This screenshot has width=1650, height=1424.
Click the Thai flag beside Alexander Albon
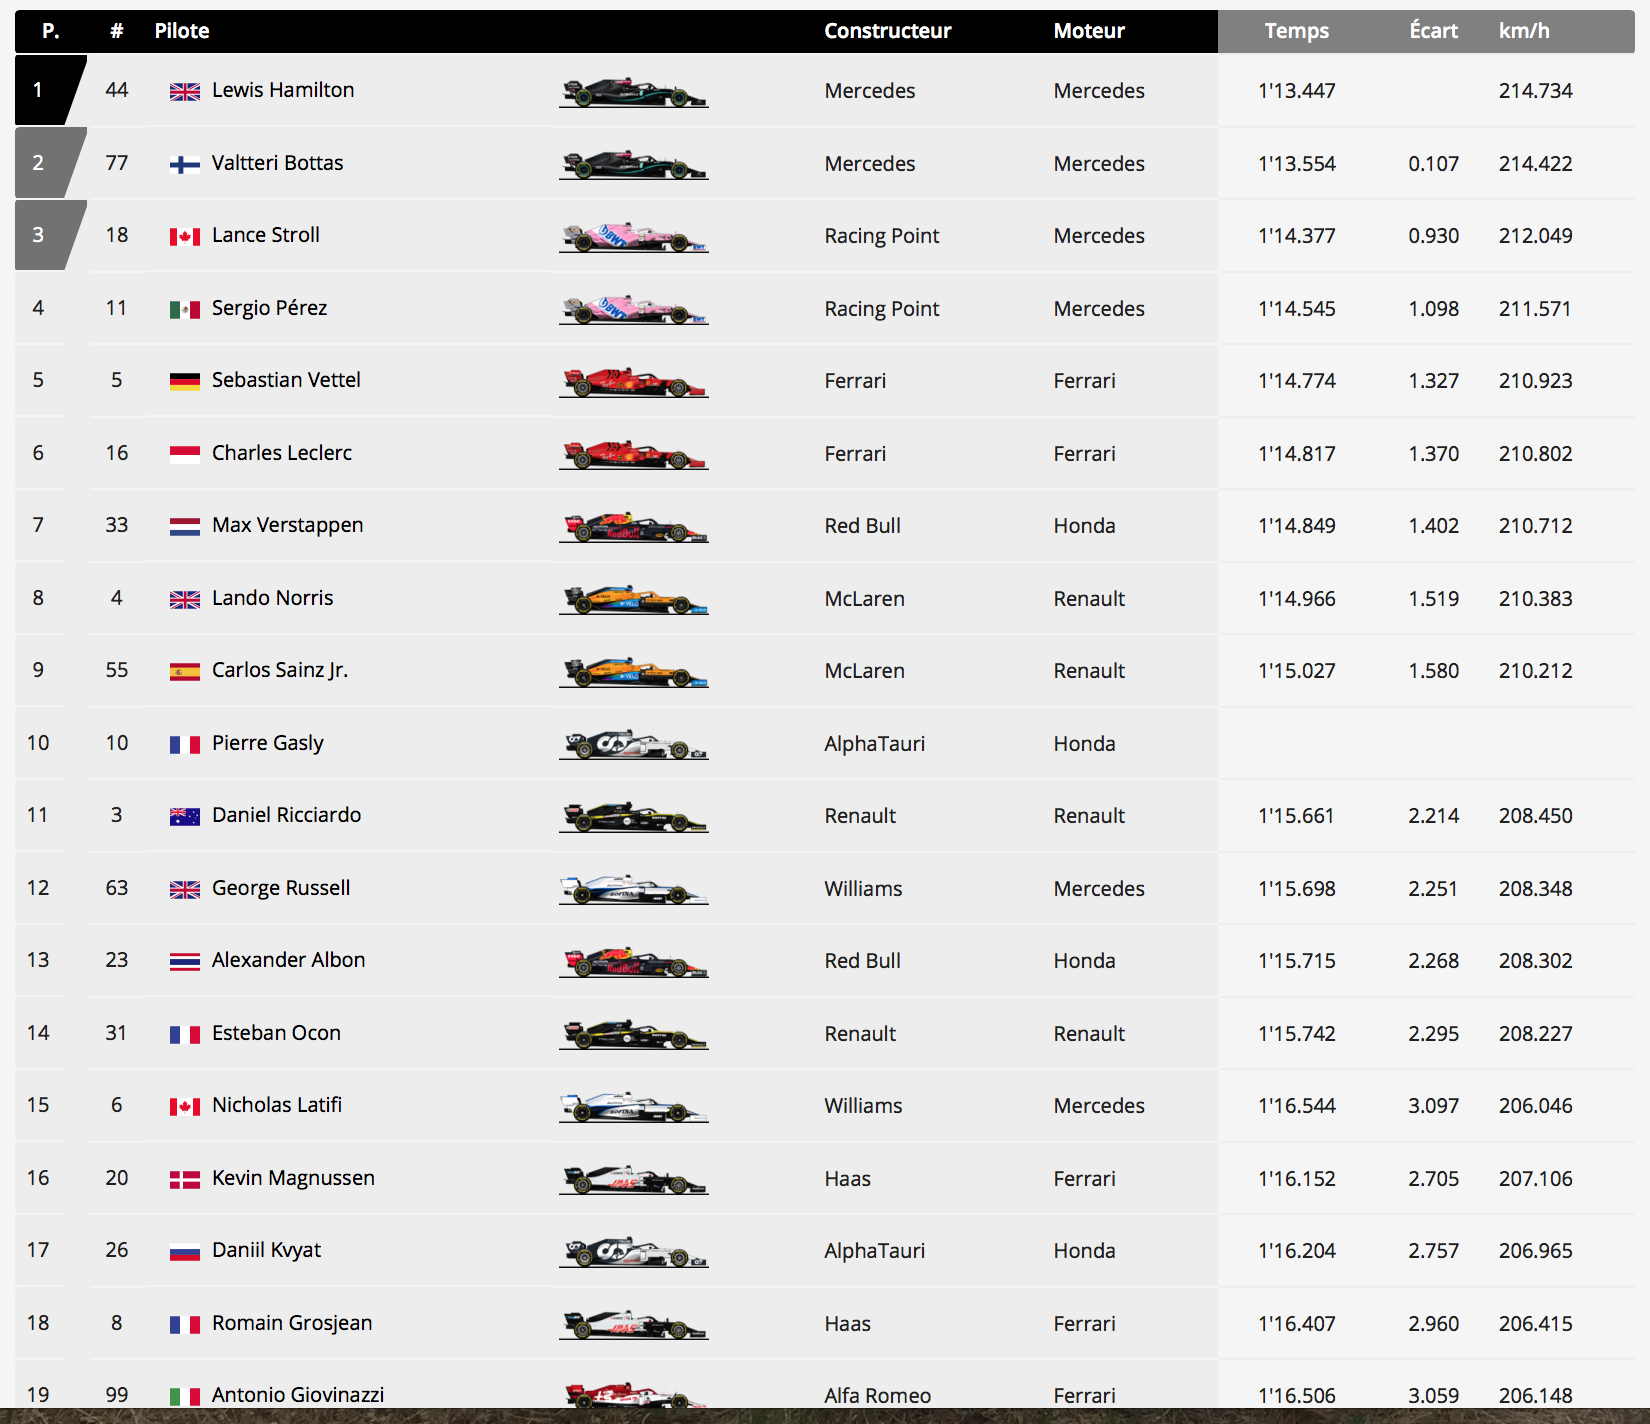click(185, 962)
